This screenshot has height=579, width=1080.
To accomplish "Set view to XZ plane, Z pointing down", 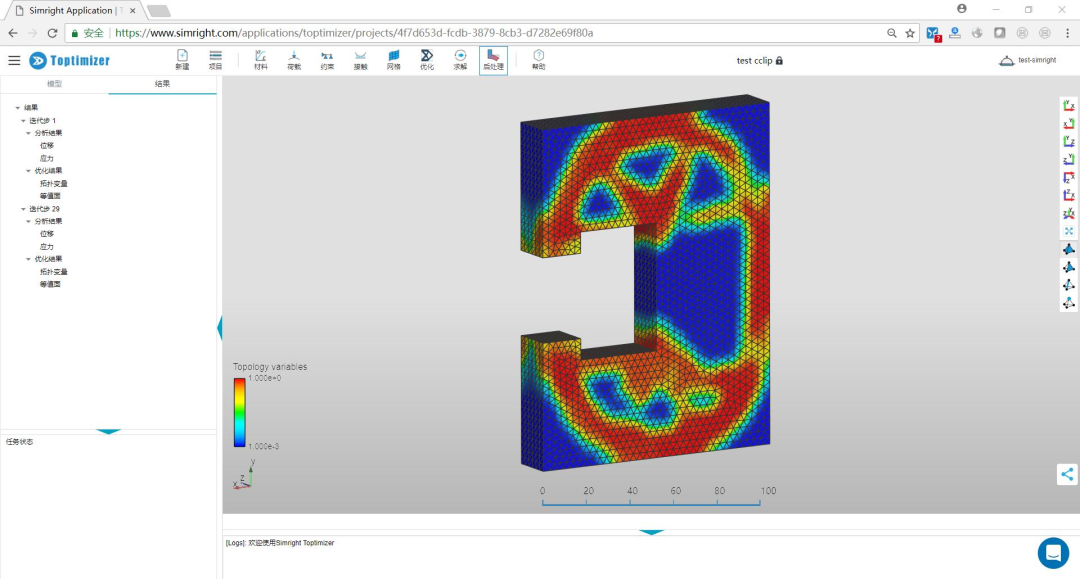I will pos(1068,177).
